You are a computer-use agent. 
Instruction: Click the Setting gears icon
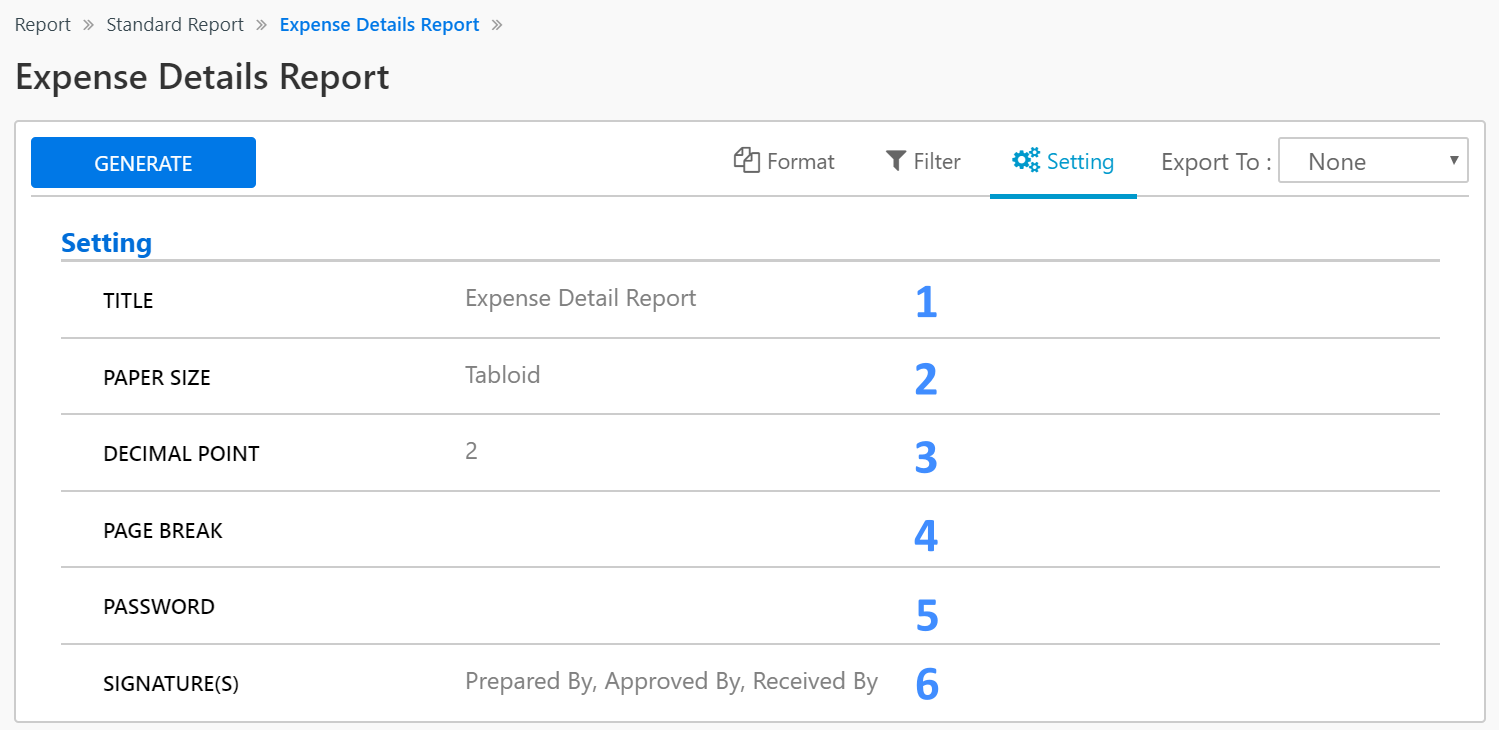(x=1025, y=161)
